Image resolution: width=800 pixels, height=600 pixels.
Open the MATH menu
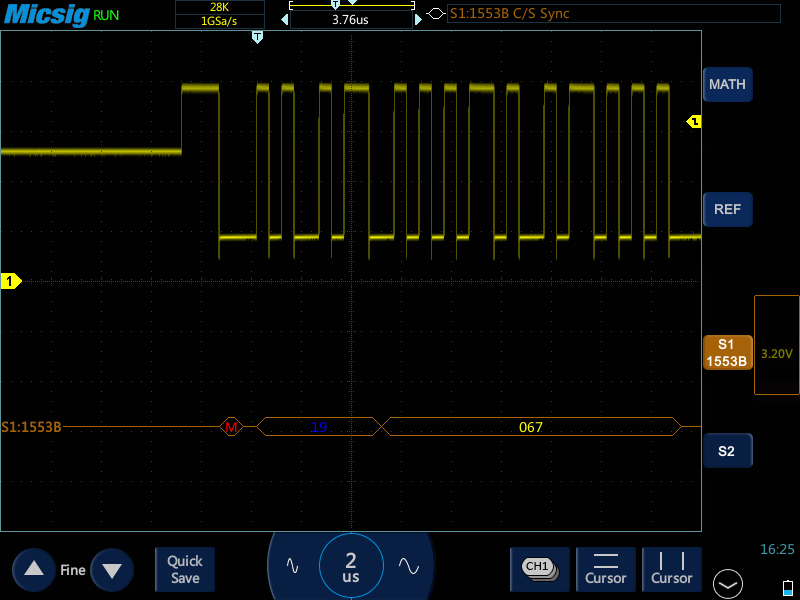tap(727, 85)
